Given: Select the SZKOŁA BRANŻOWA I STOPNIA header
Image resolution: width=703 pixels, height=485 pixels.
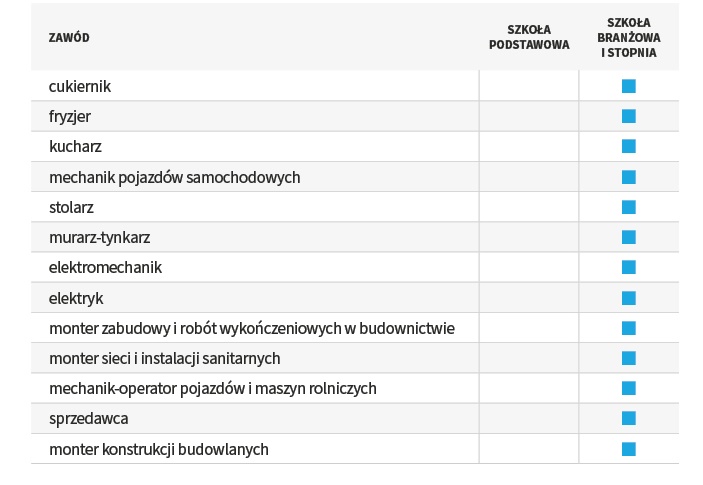Looking at the screenshot, I should tap(629, 38).
